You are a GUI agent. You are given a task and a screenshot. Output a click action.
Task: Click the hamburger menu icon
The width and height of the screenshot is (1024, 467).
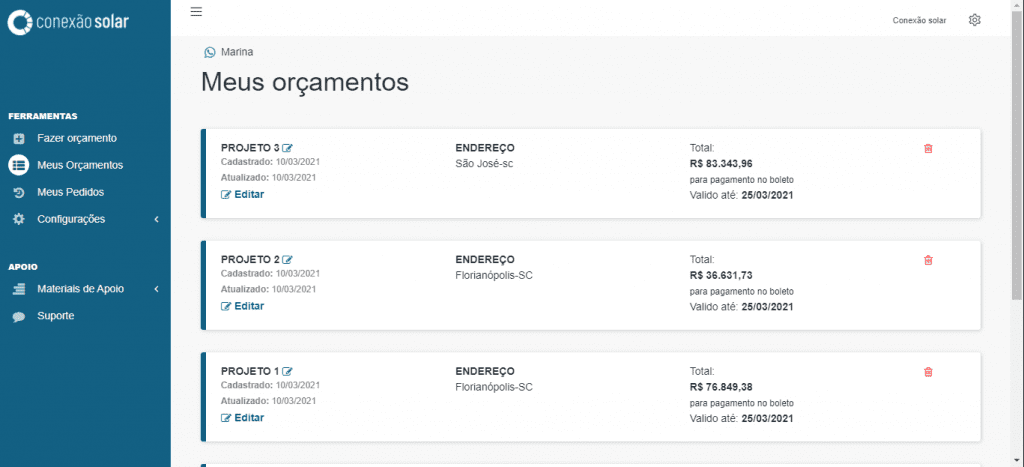pyautogui.click(x=196, y=12)
